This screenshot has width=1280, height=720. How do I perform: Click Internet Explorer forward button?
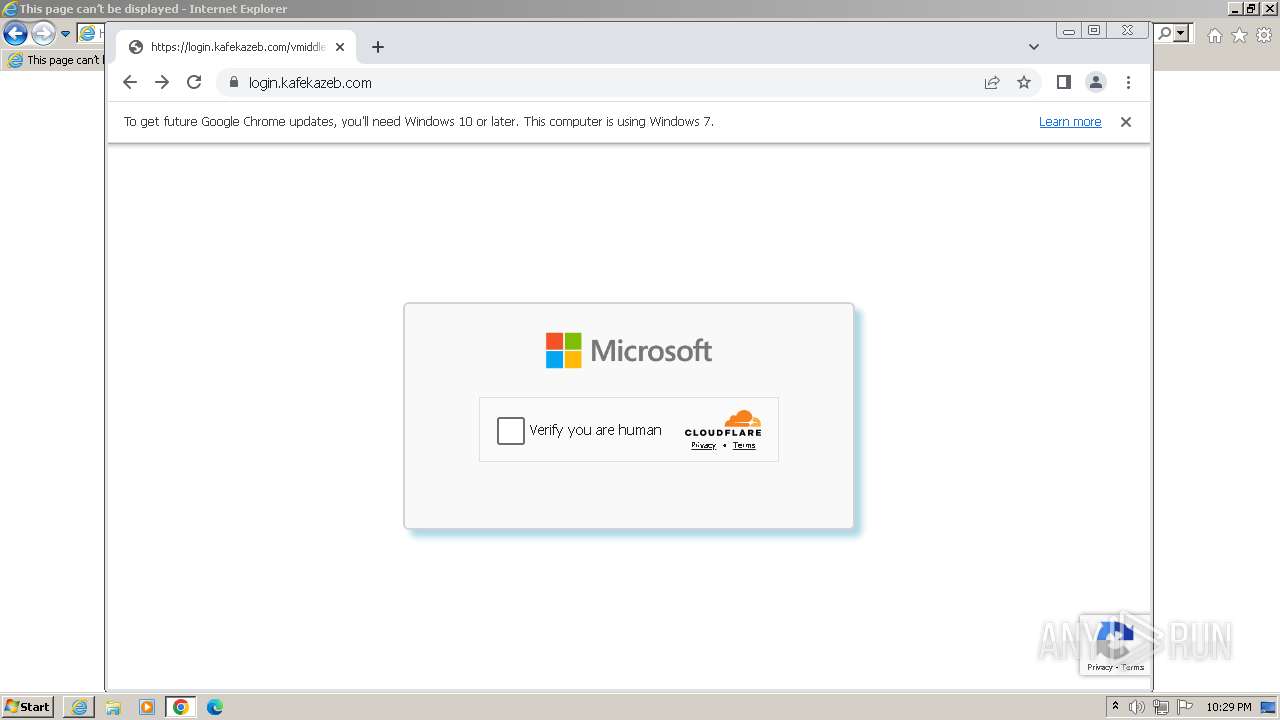[43, 33]
